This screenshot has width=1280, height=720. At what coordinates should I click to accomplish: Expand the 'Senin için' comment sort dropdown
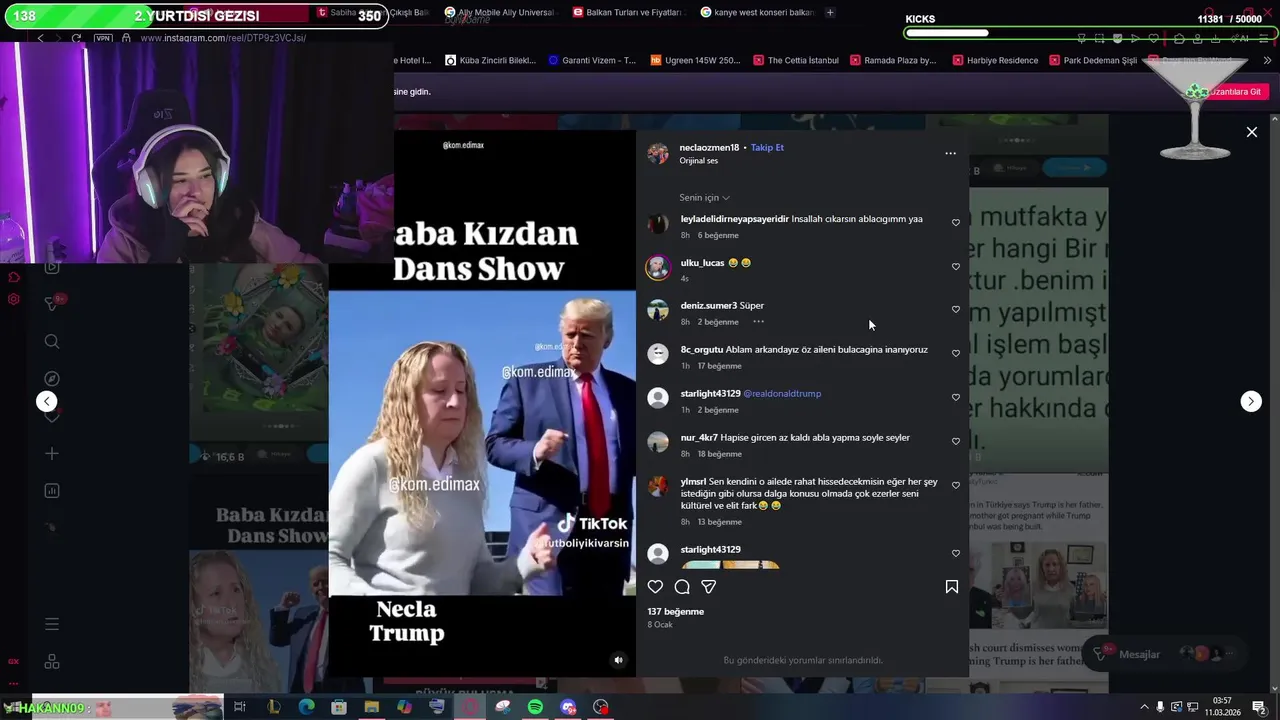(705, 198)
